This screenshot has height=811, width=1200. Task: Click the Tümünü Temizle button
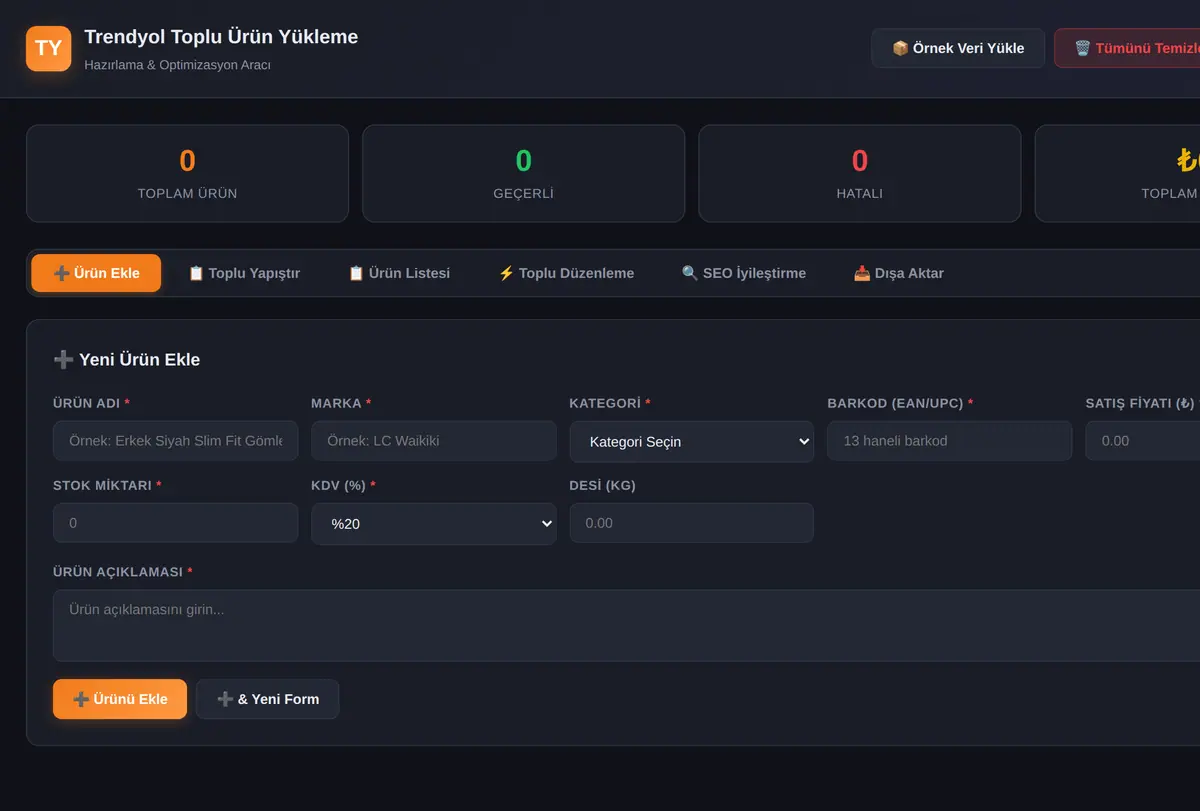[1128, 48]
